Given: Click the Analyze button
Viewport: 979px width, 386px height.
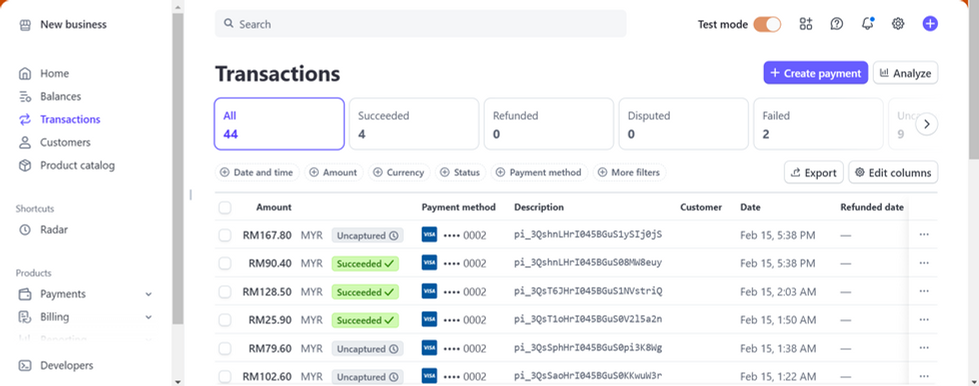Looking at the screenshot, I should point(905,72).
